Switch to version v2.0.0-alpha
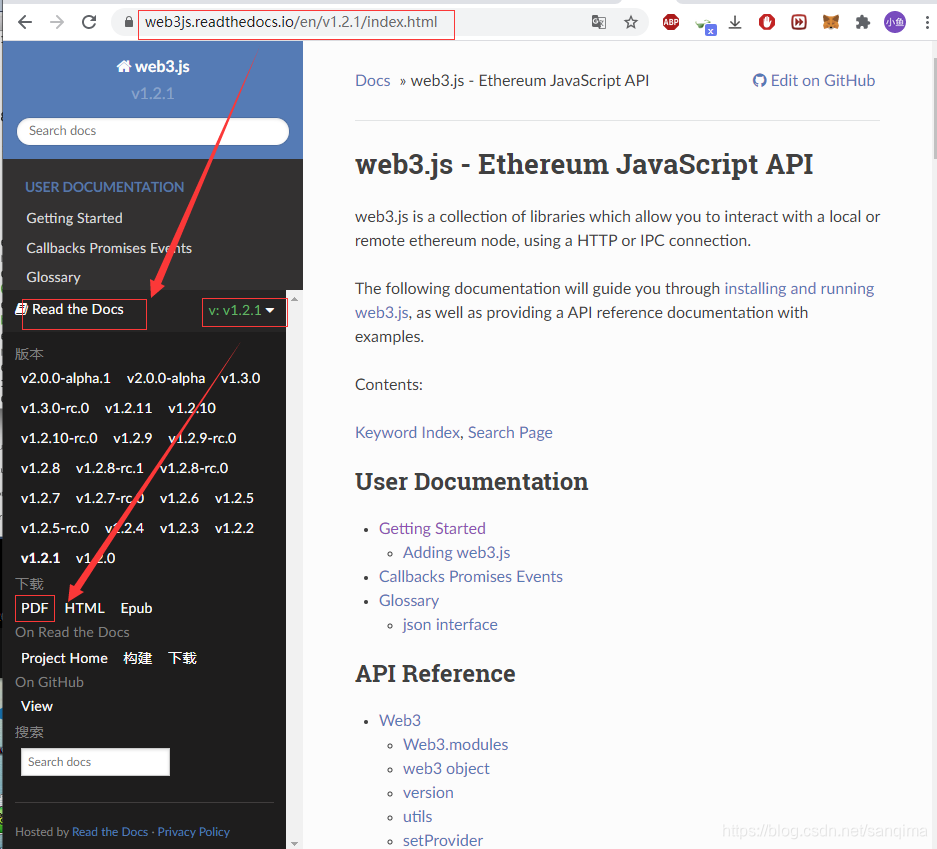Screen dimensions: 937x849 pos(166,378)
